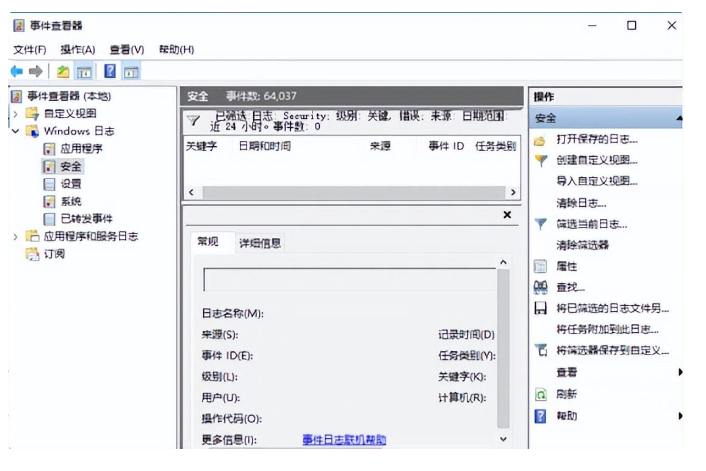Expand the 自定义视图 tree node
This screenshot has width=706, height=471.
(x=15, y=114)
